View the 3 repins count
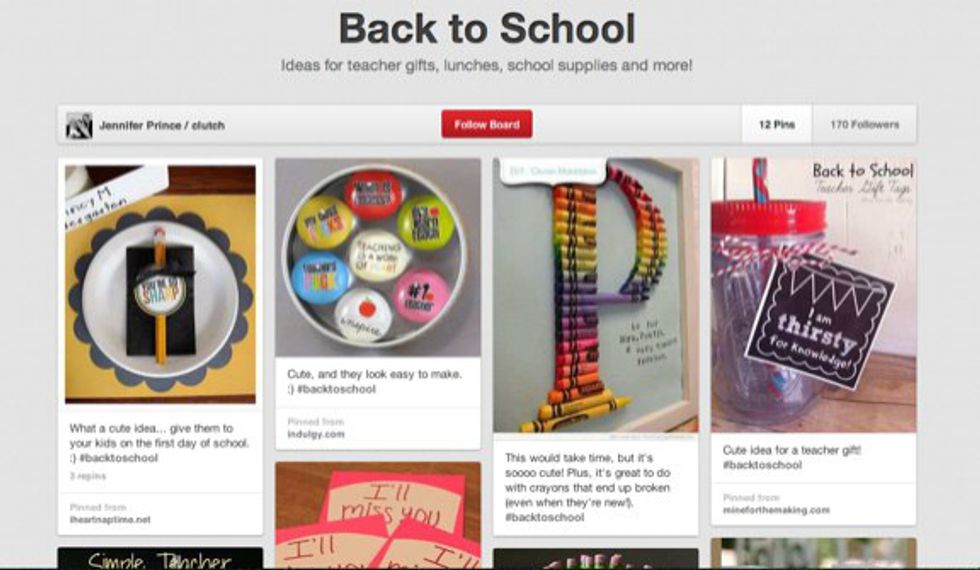The width and height of the screenshot is (980, 570). pos(88,476)
